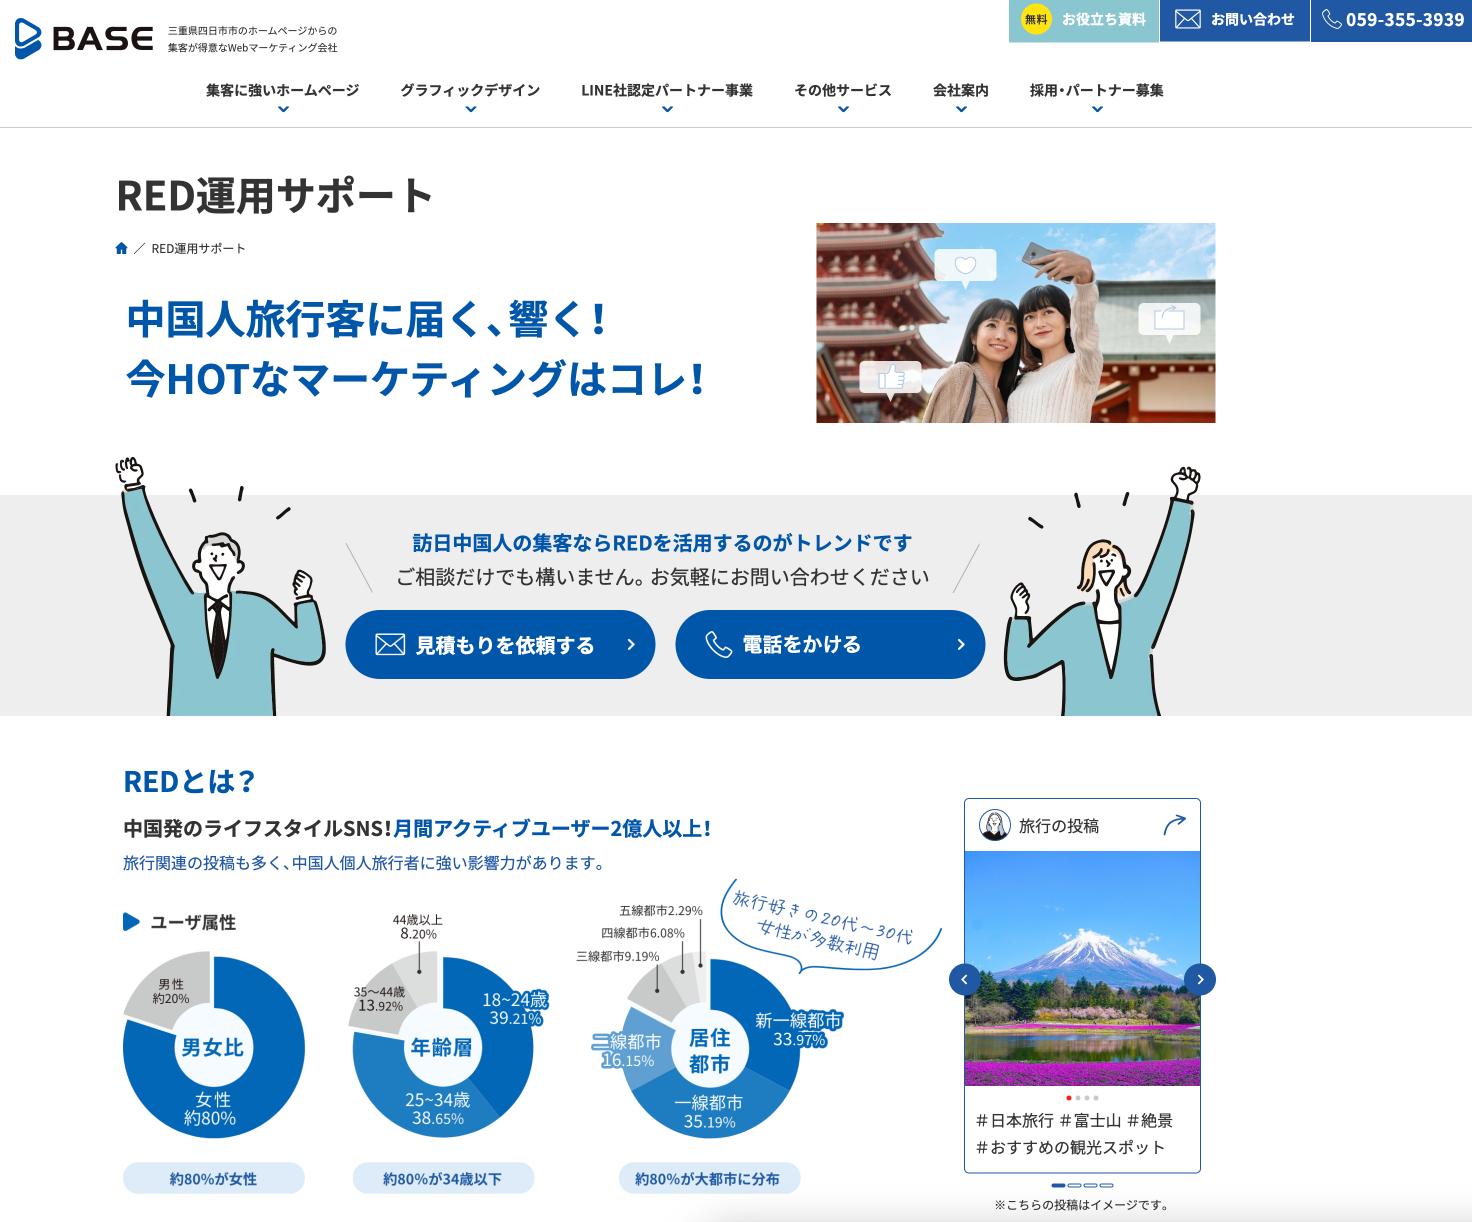
Task: Click the 約80%が大都市に分布 label
Action: point(709,1178)
